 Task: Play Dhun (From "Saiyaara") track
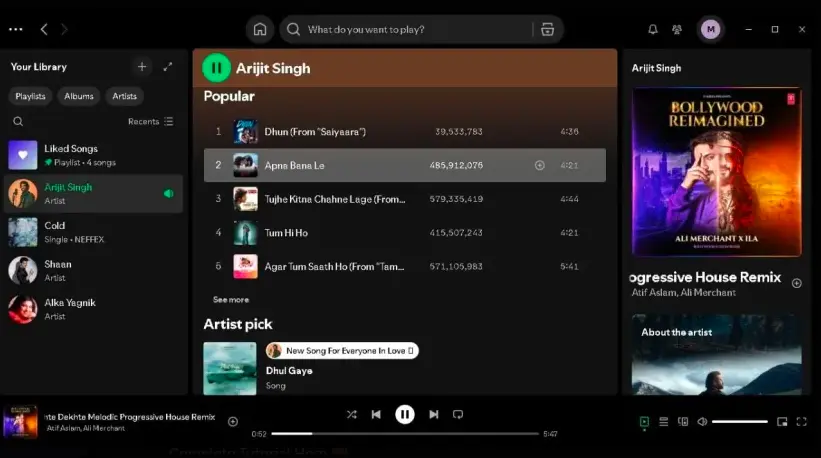404,132
